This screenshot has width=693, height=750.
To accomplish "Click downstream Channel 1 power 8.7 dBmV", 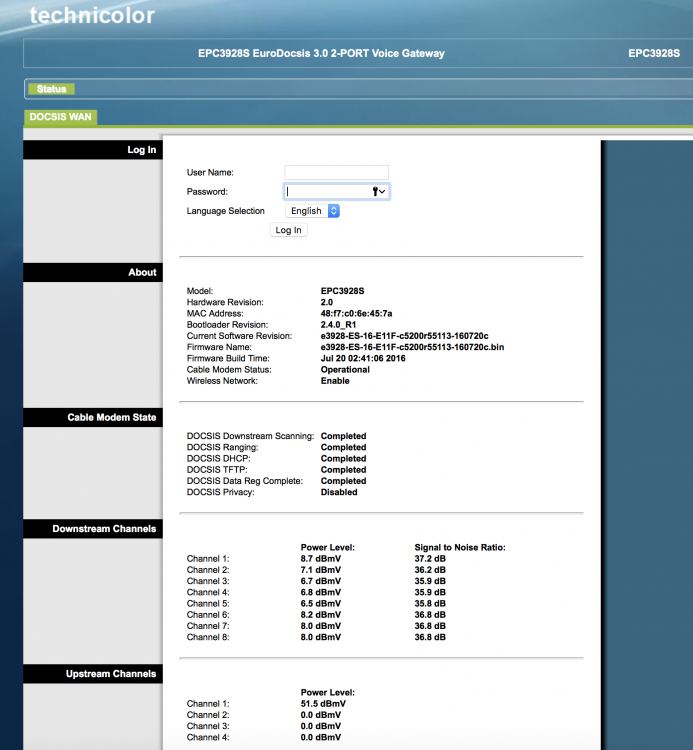I will pyautogui.click(x=321, y=559).
